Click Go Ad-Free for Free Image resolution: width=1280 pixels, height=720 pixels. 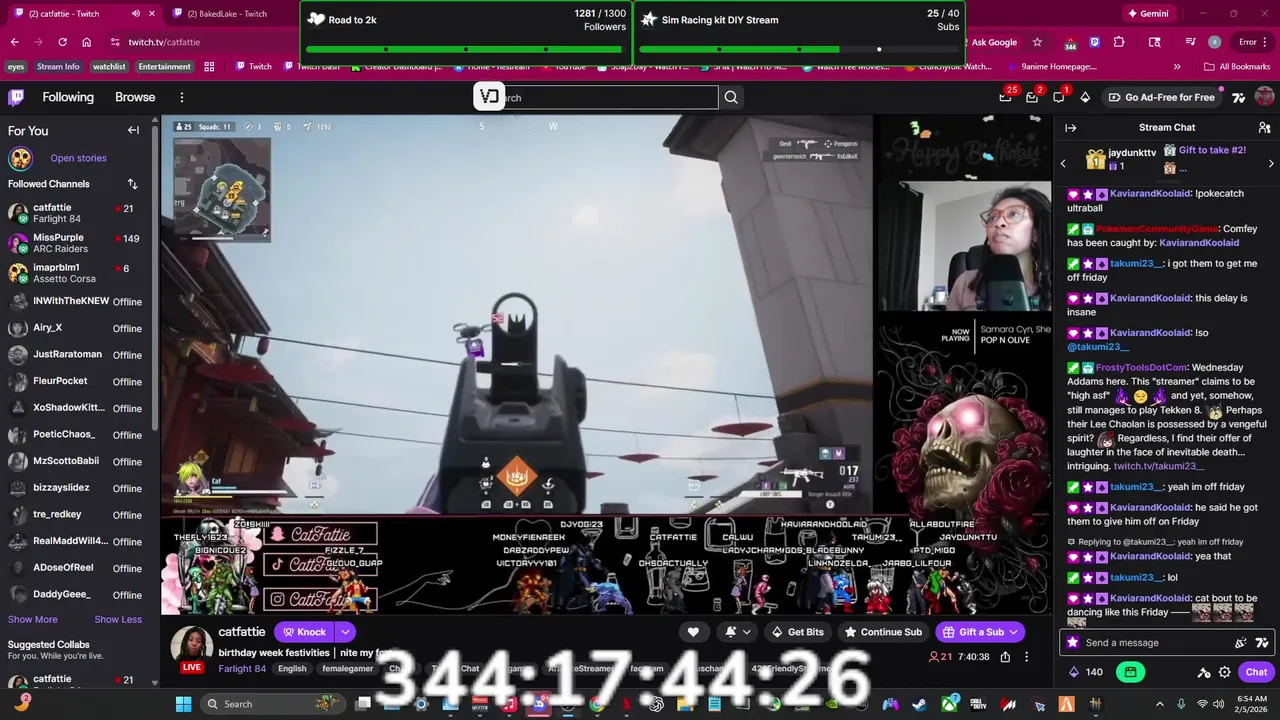click(1161, 97)
